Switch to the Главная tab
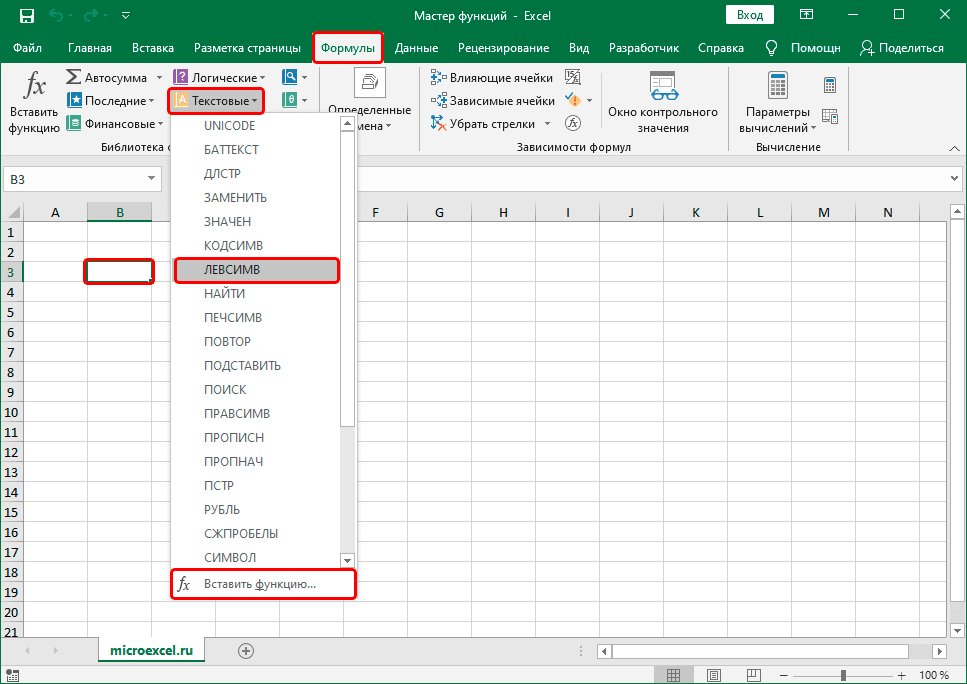Image resolution: width=967 pixels, height=684 pixels. point(89,47)
